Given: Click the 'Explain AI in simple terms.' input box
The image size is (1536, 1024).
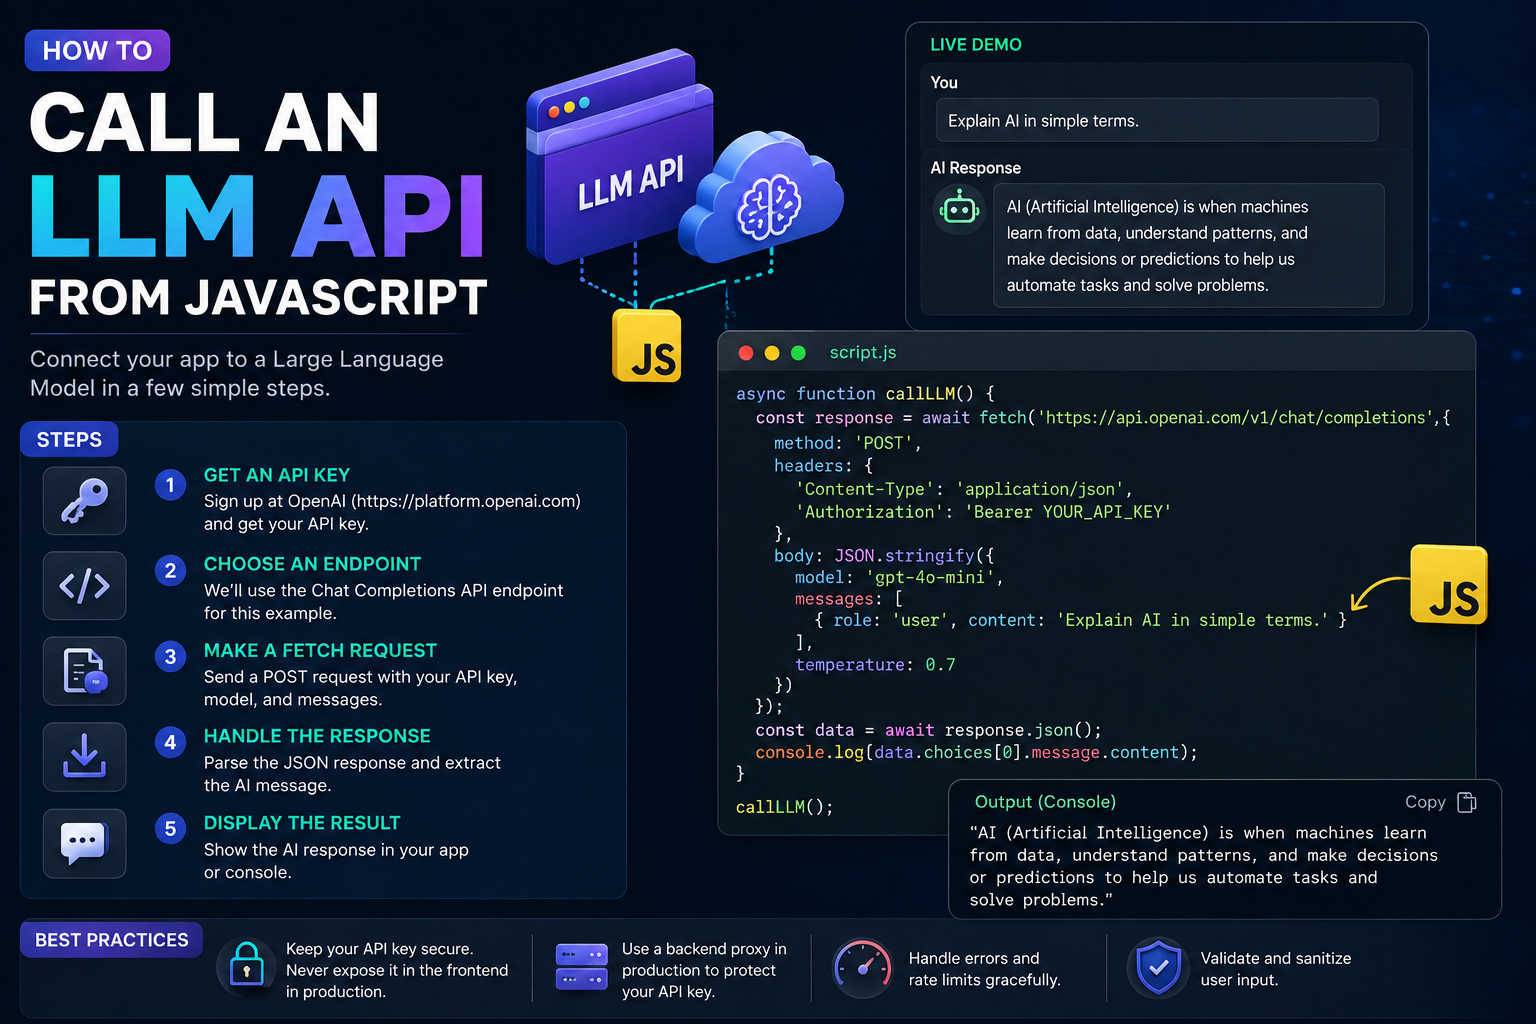Looking at the screenshot, I should (1157, 120).
